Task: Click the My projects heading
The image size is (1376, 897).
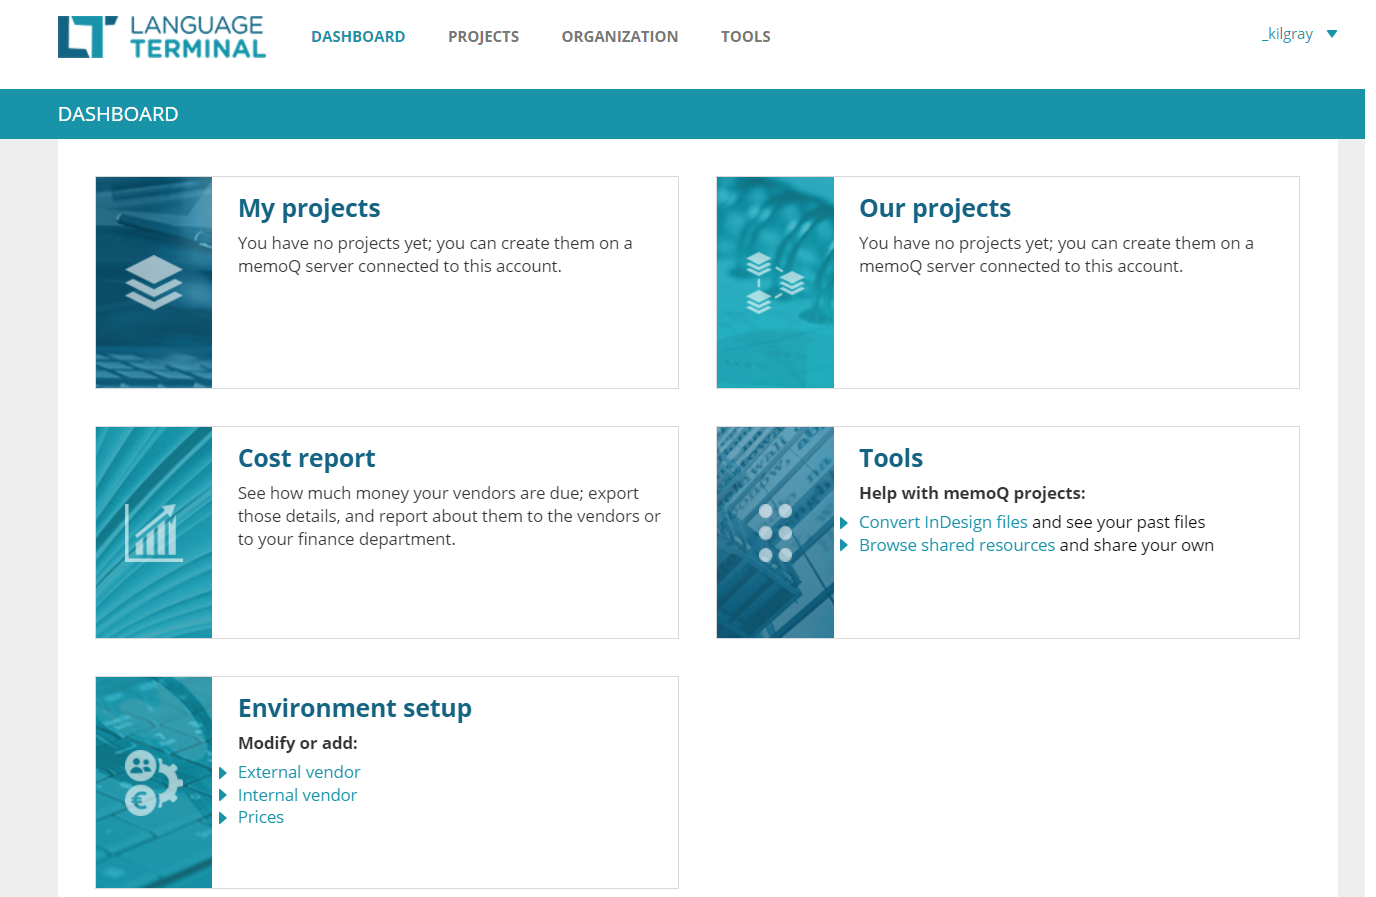Action: click(x=309, y=208)
